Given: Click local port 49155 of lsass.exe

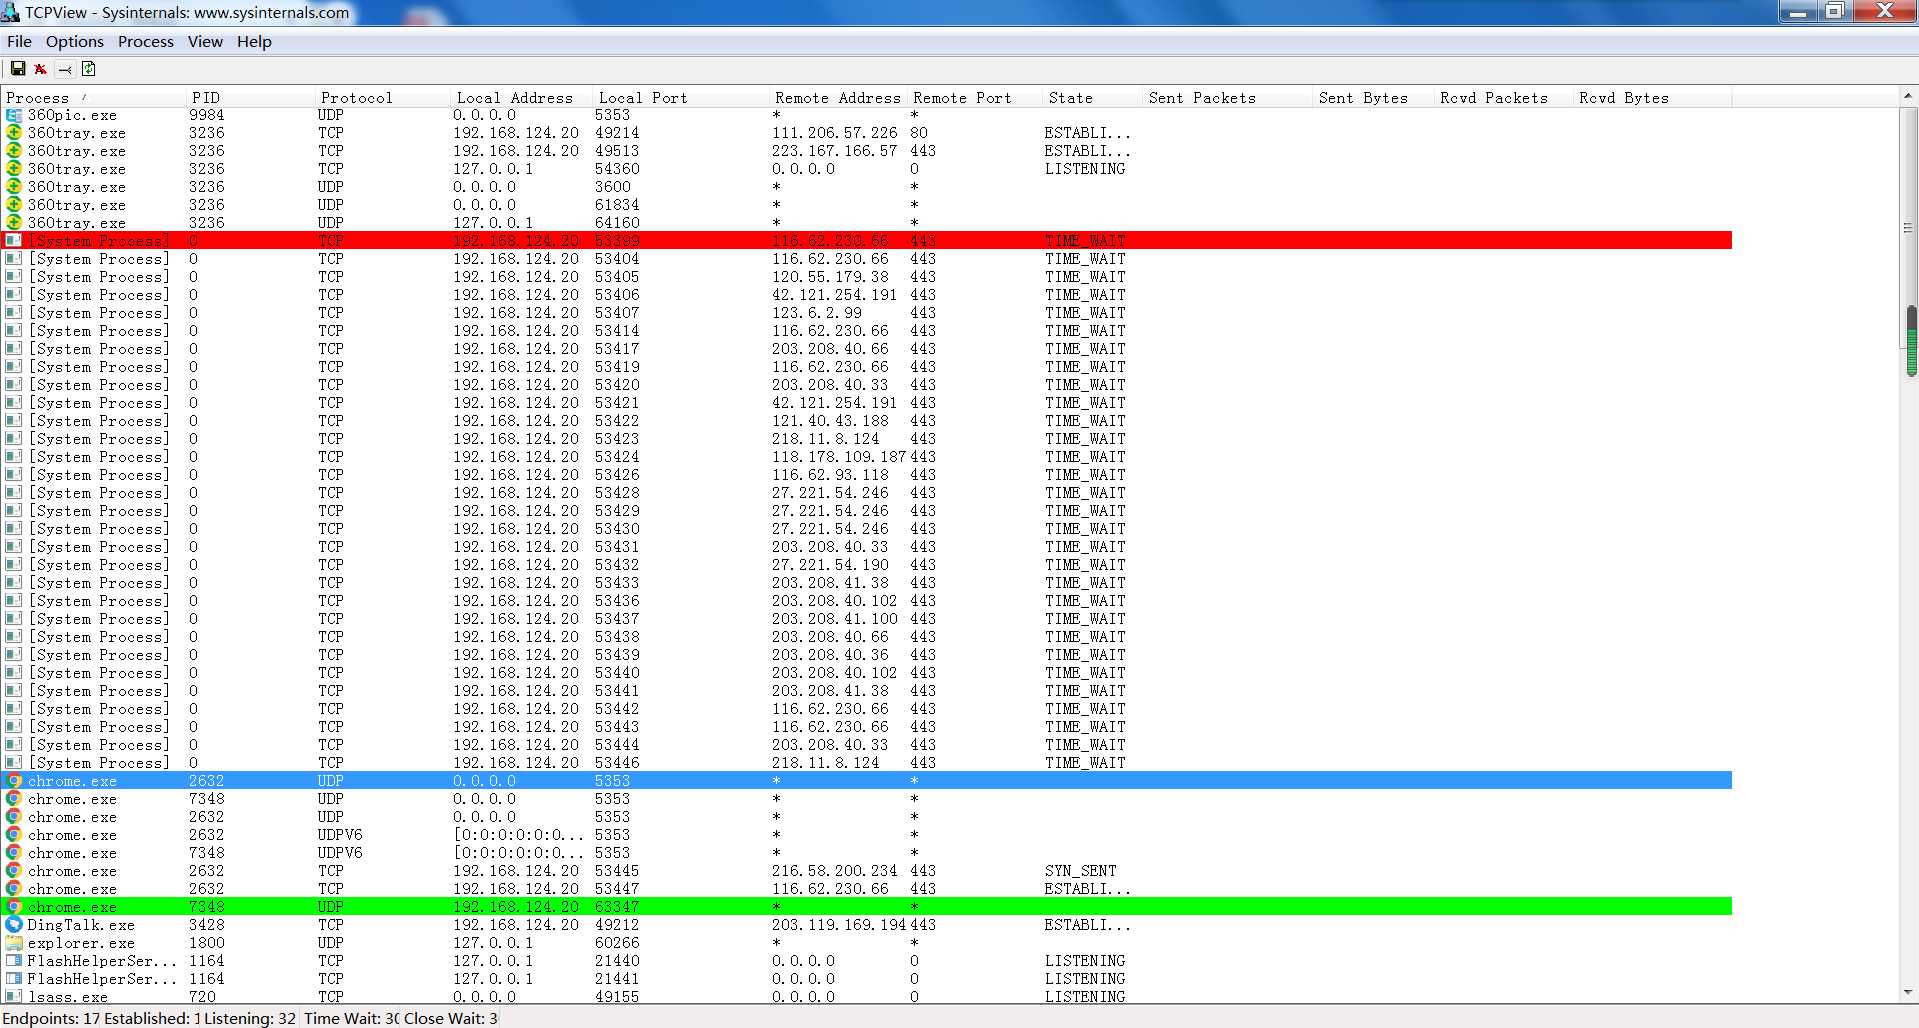Looking at the screenshot, I should pos(617,997).
